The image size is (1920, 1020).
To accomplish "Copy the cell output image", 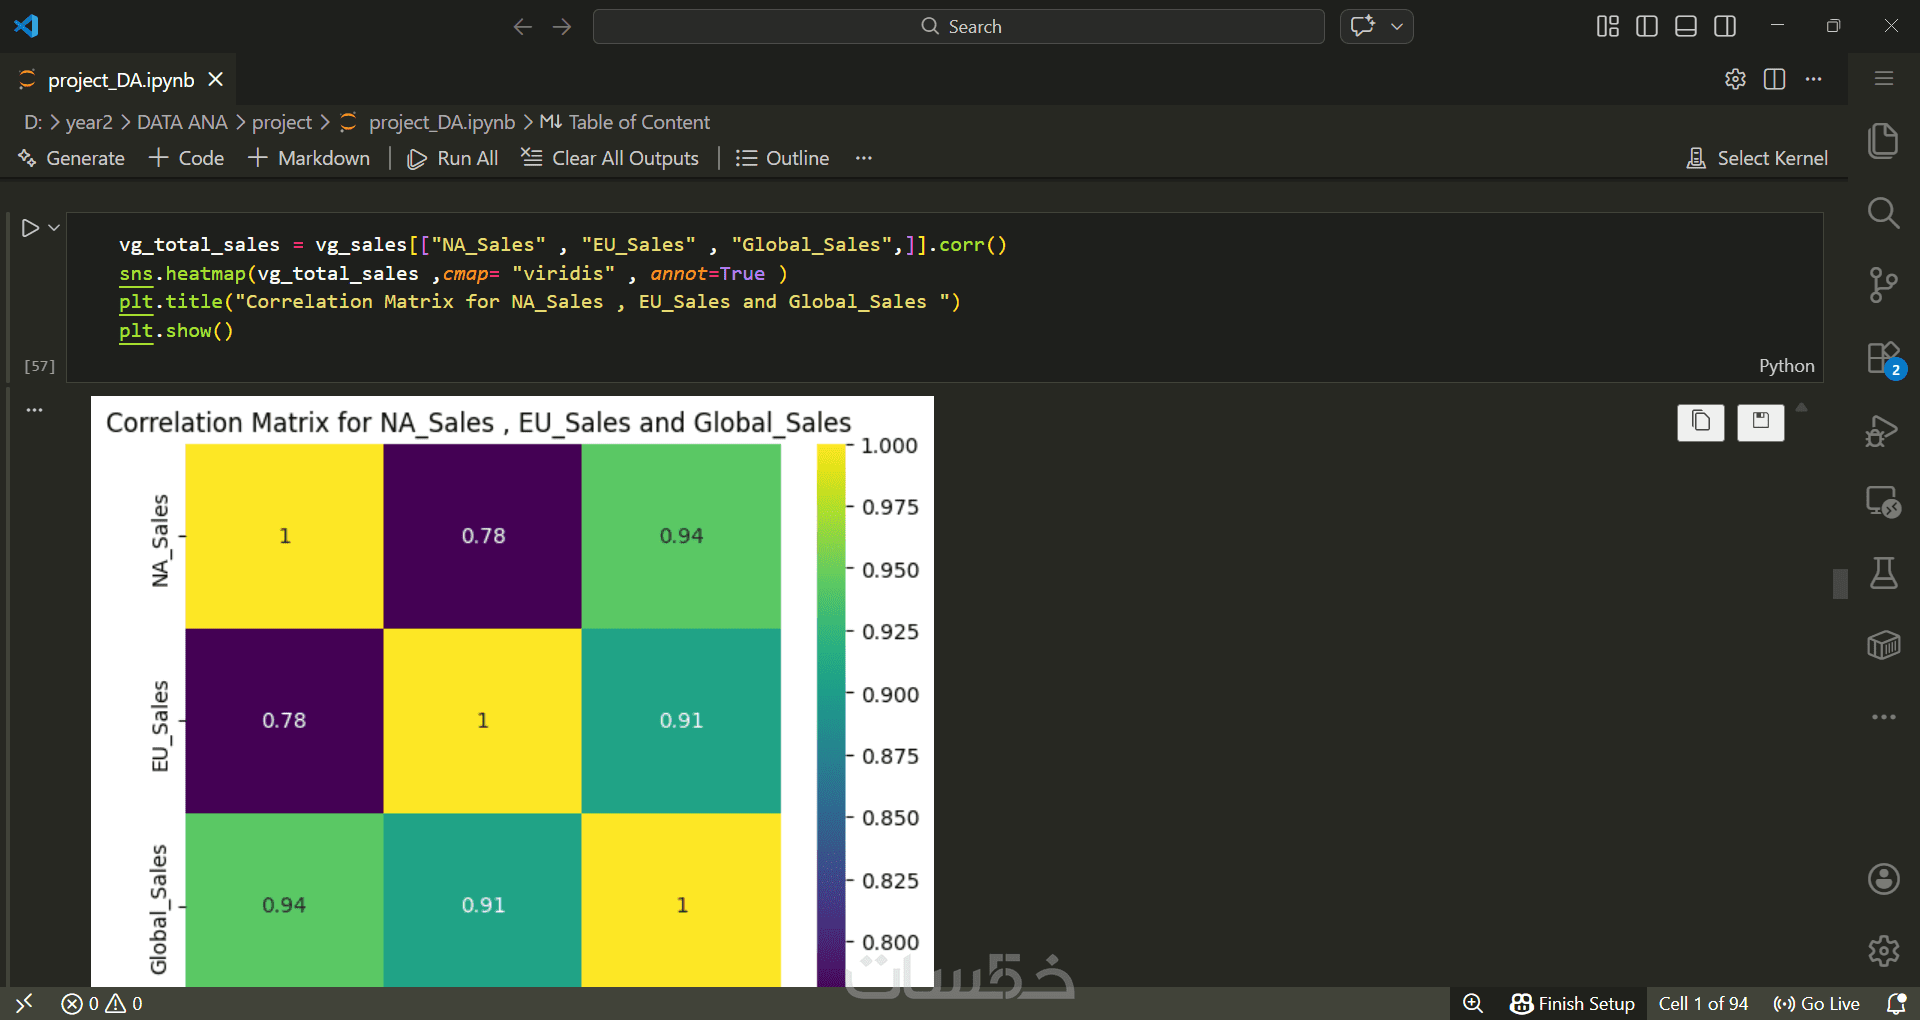I will (x=1700, y=422).
